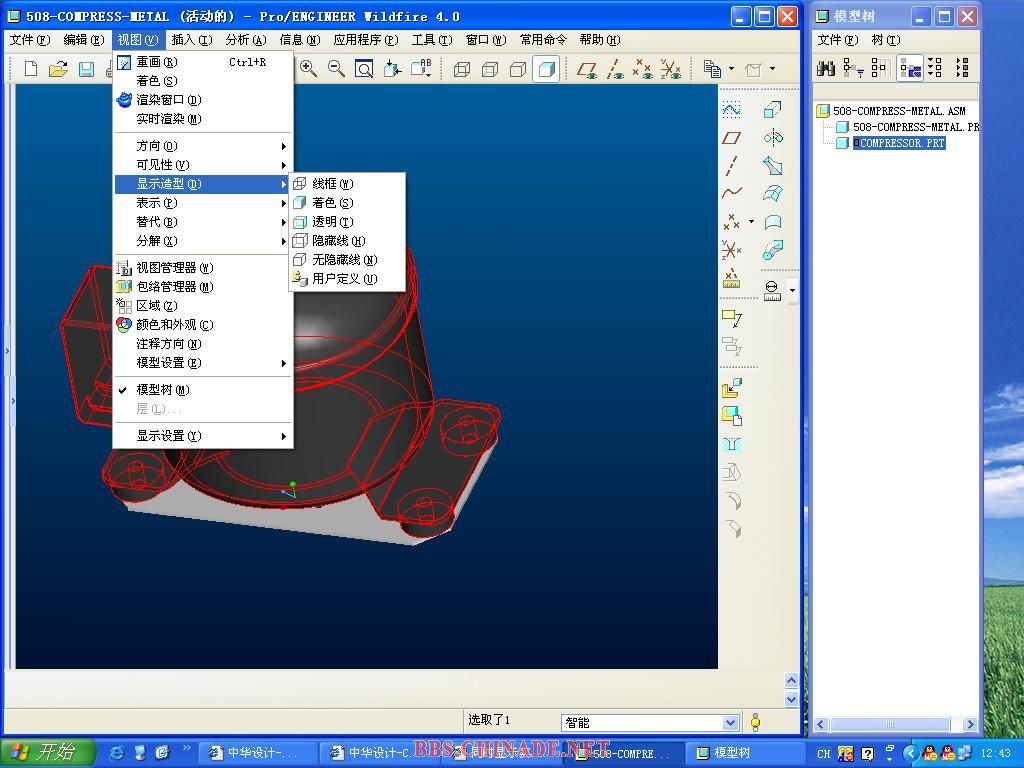Click the highlighted show icon in model tree toolbar

point(911,67)
